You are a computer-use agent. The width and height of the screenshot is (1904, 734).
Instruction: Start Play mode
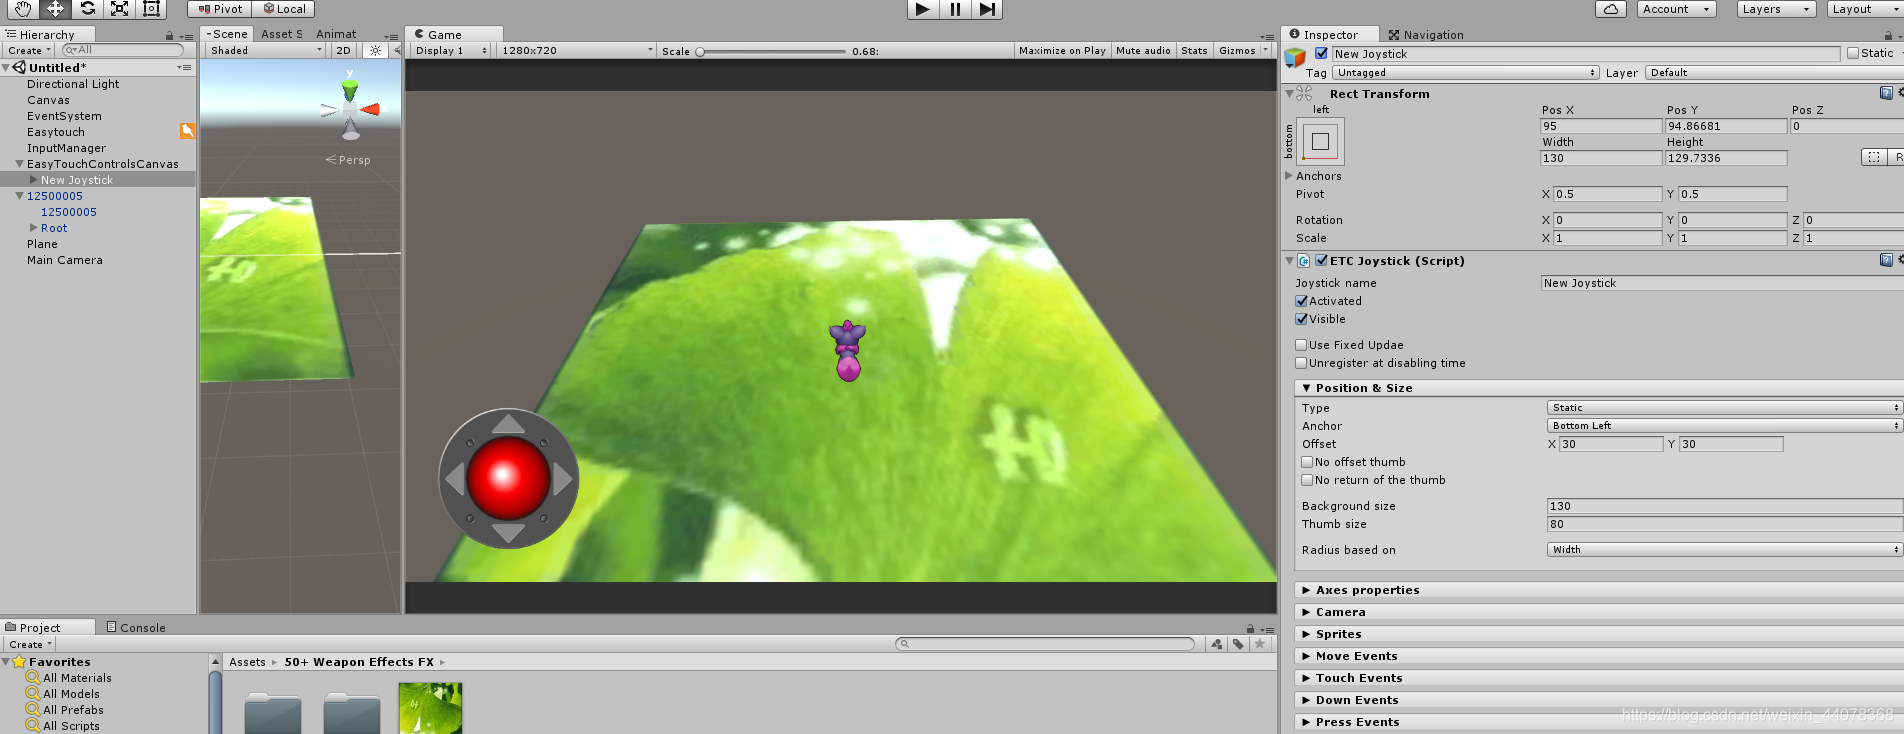point(923,9)
